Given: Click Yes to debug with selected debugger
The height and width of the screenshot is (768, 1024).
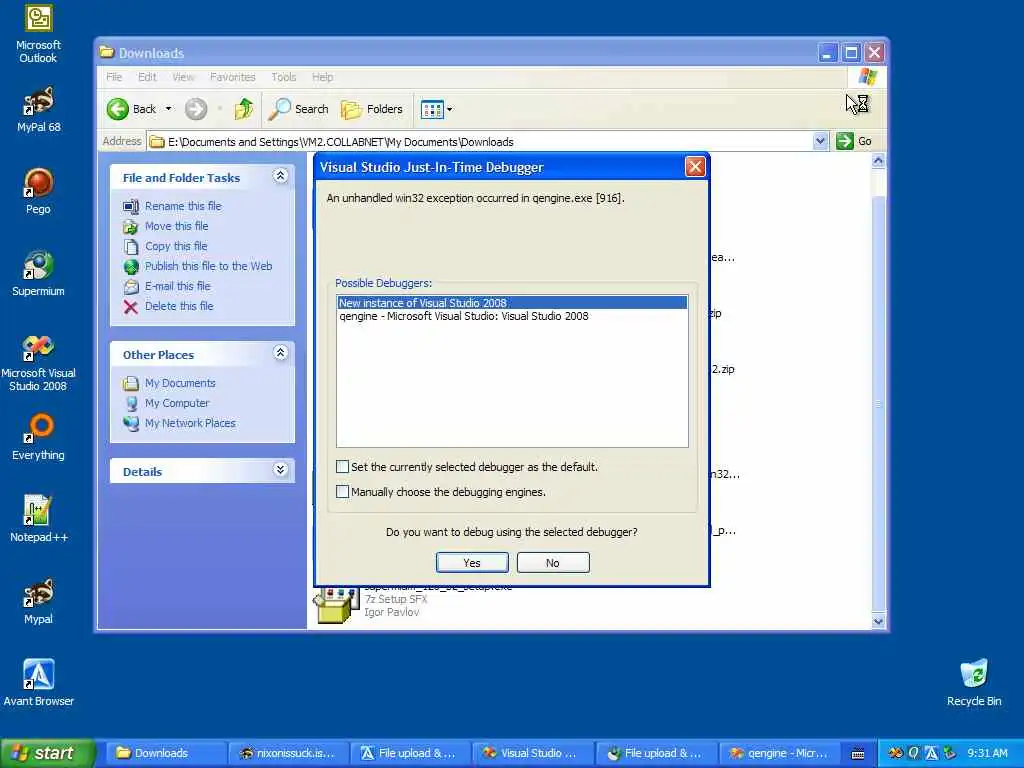Looking at the screenshot, I should point(472,563).
